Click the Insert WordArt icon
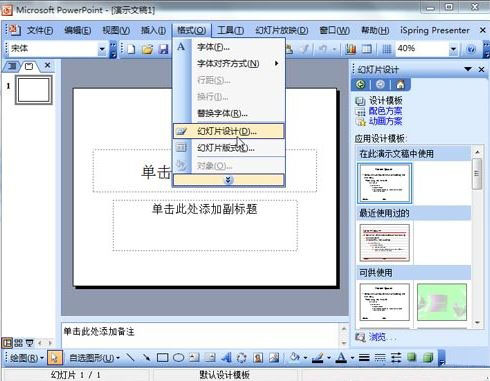The width and height of the screenshot is (490, 381). click(226, 358)
